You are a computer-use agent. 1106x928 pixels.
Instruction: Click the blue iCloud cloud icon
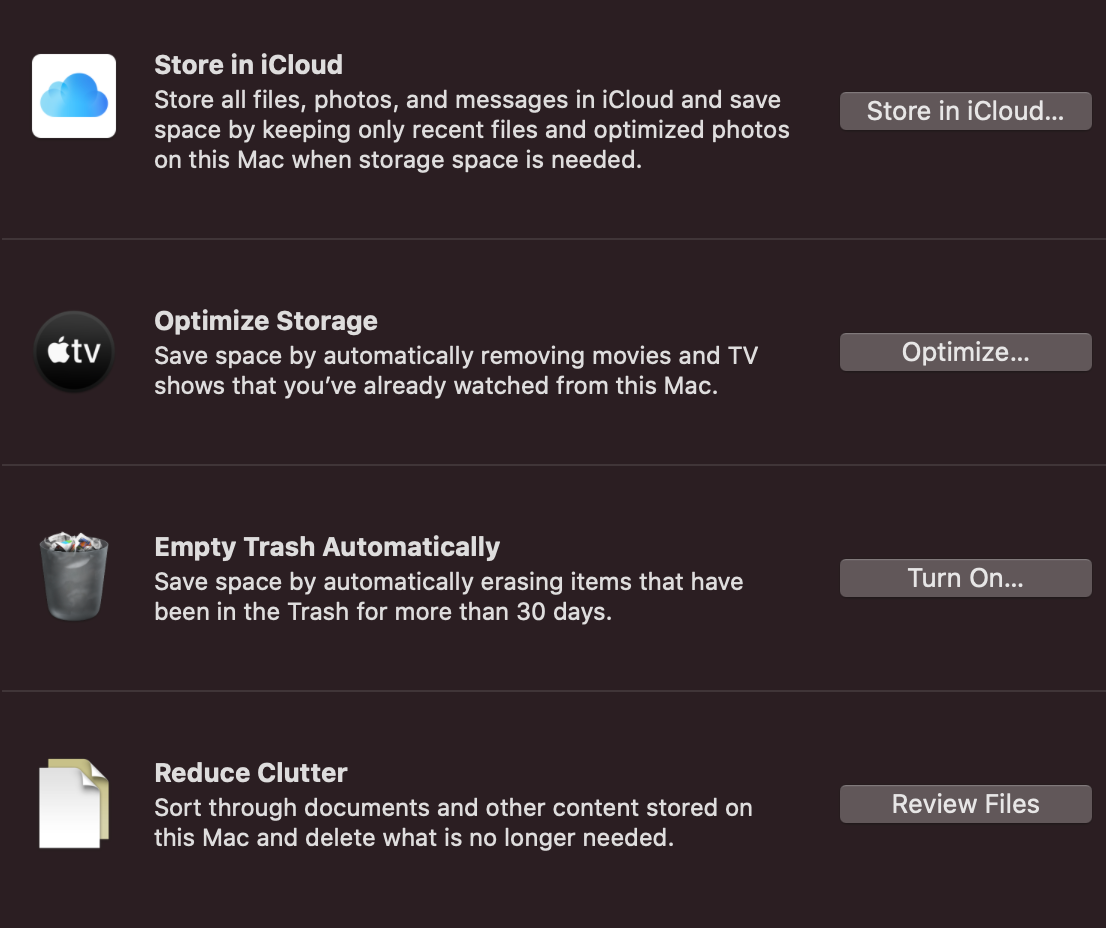pos(74,96)
